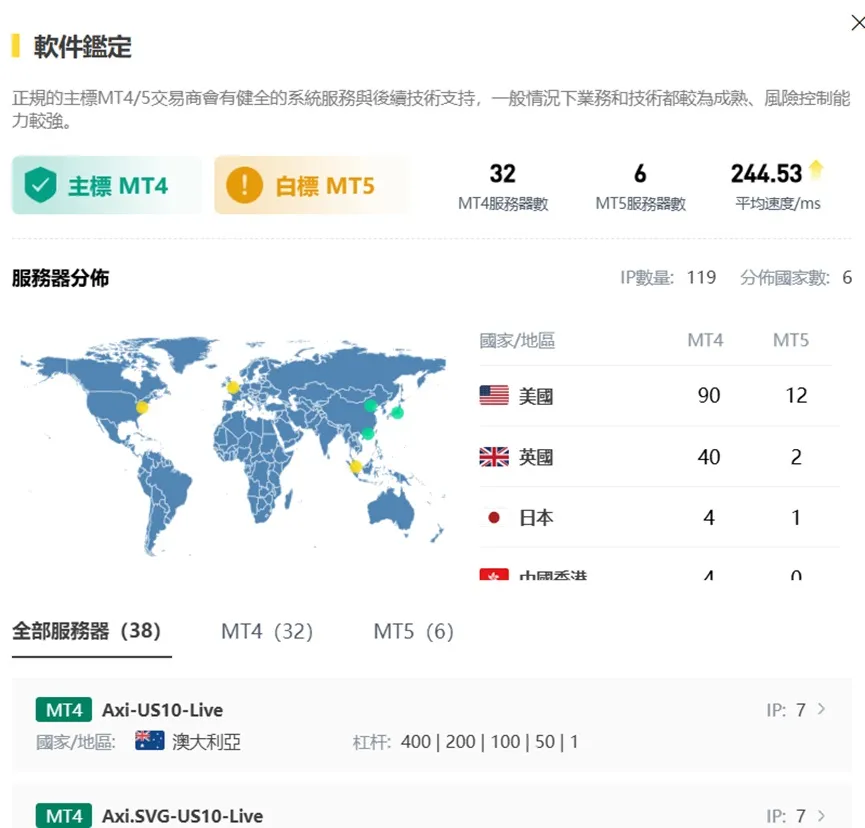865x828 pixels.
Task: Click the Japan flag icon
Action: pos(494,517)
